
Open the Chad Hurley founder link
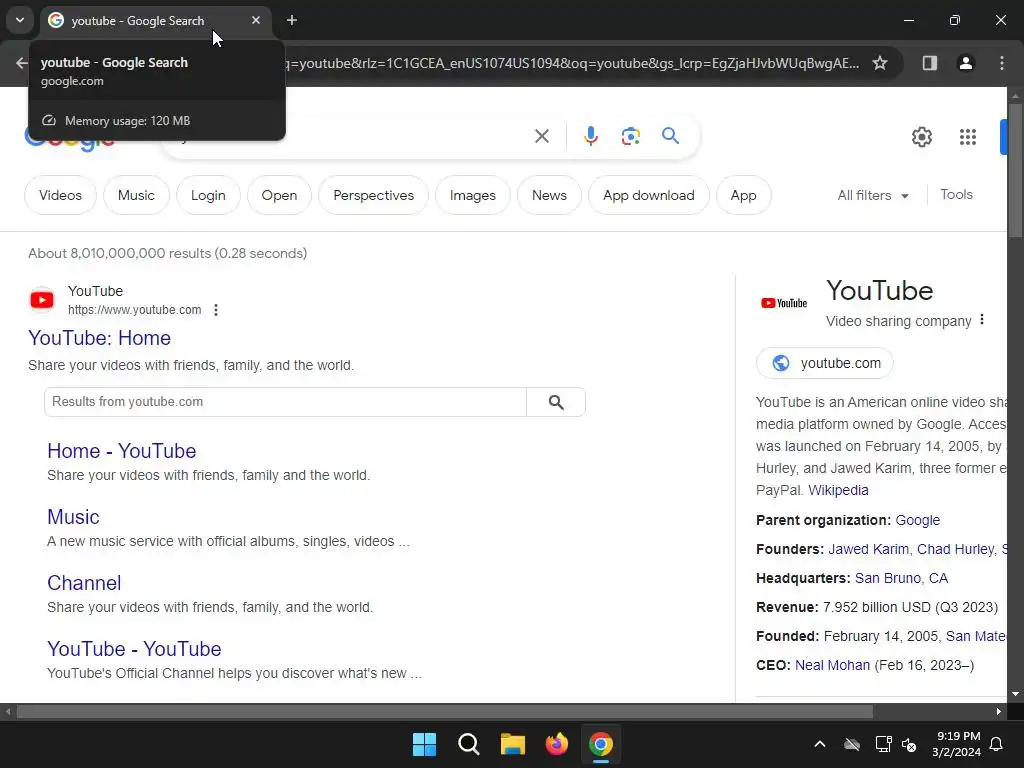coord(955,549)
